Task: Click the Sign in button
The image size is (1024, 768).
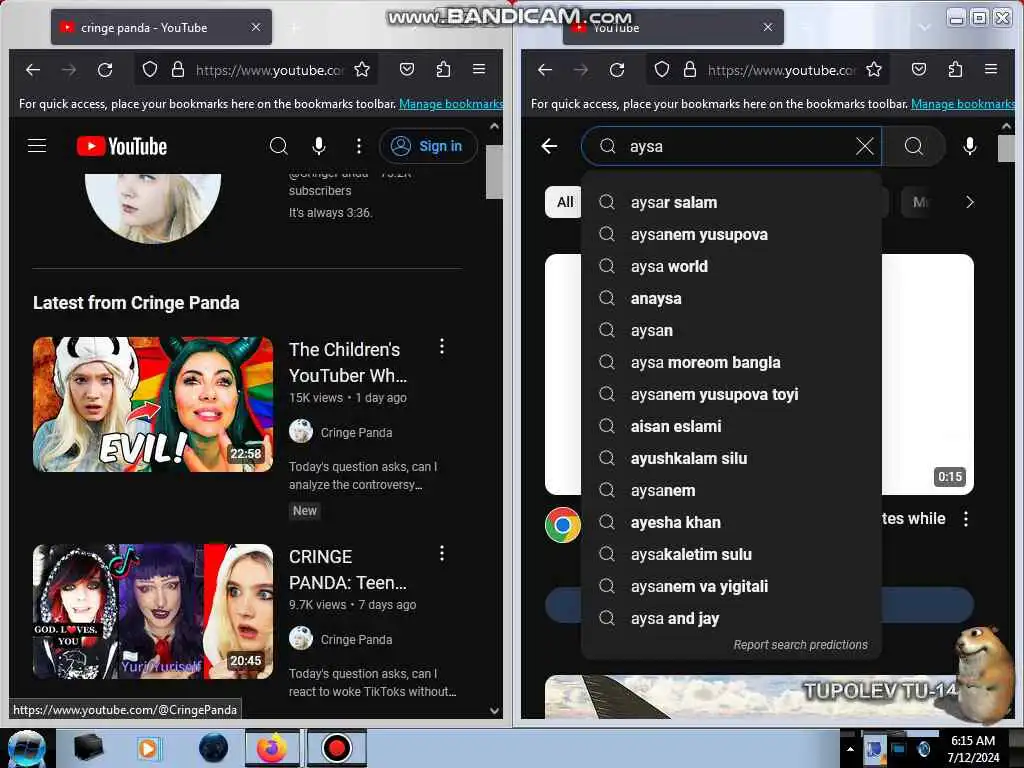Action: click(x=428, y=146)
